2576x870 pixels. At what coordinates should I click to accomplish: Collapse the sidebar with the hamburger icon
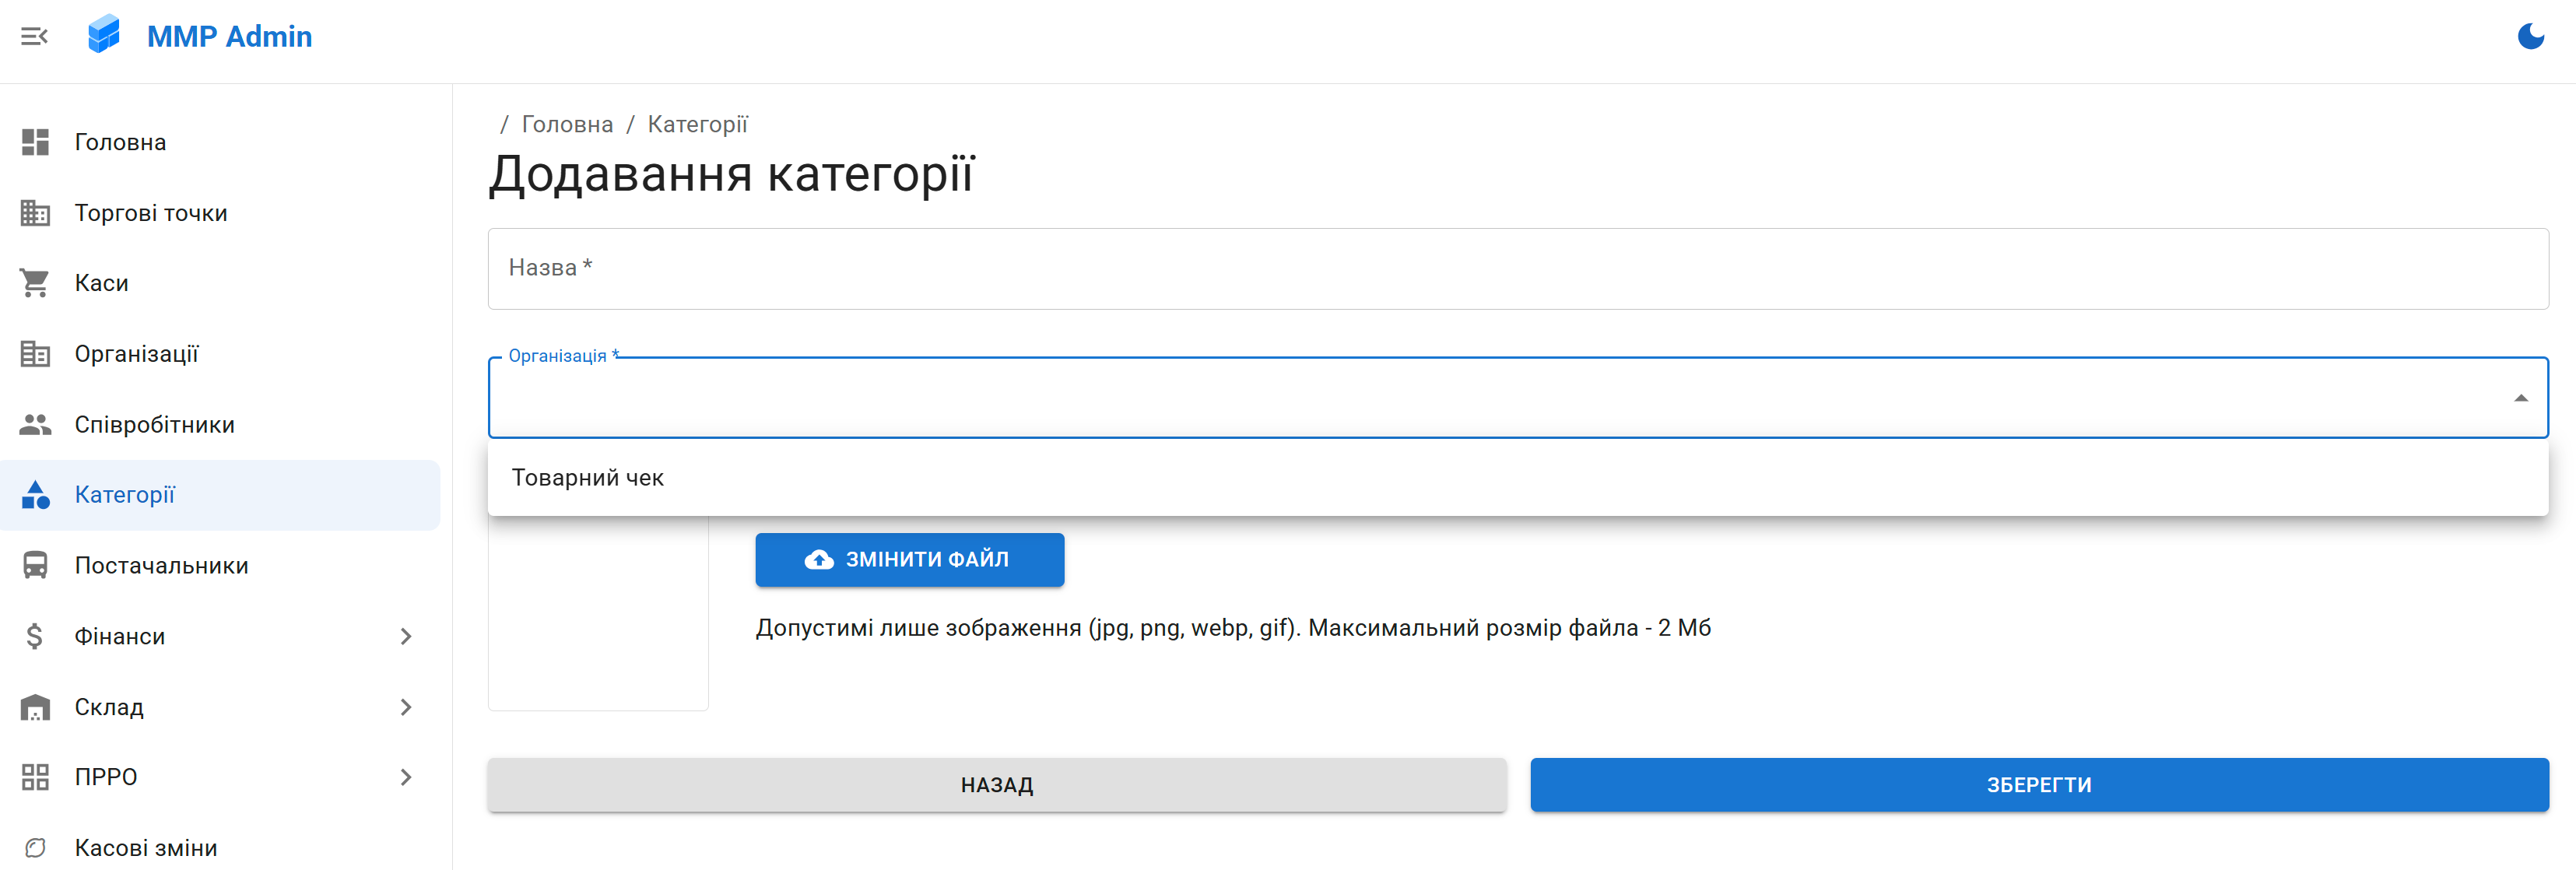click(x=34, y=37)
